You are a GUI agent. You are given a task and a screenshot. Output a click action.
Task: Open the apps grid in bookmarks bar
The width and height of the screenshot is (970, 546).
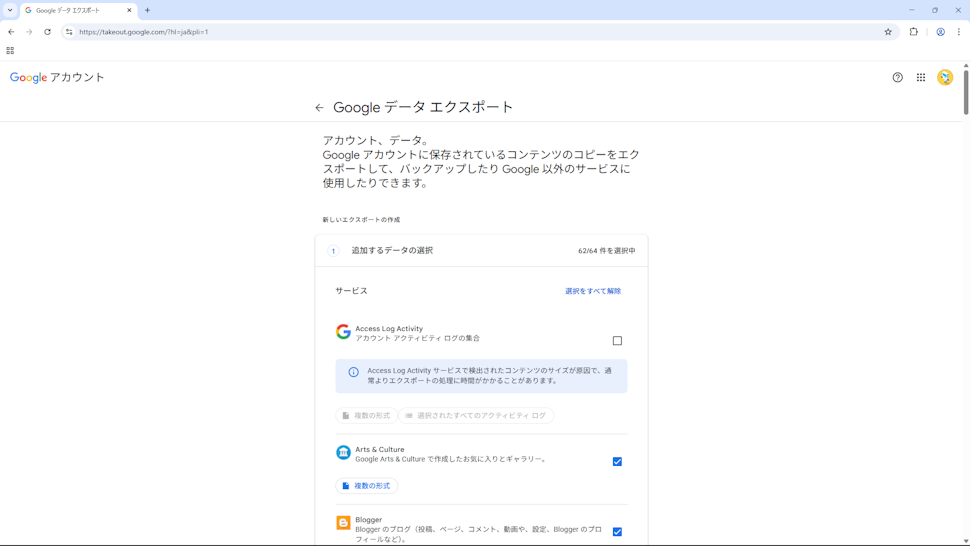(10, 51)
